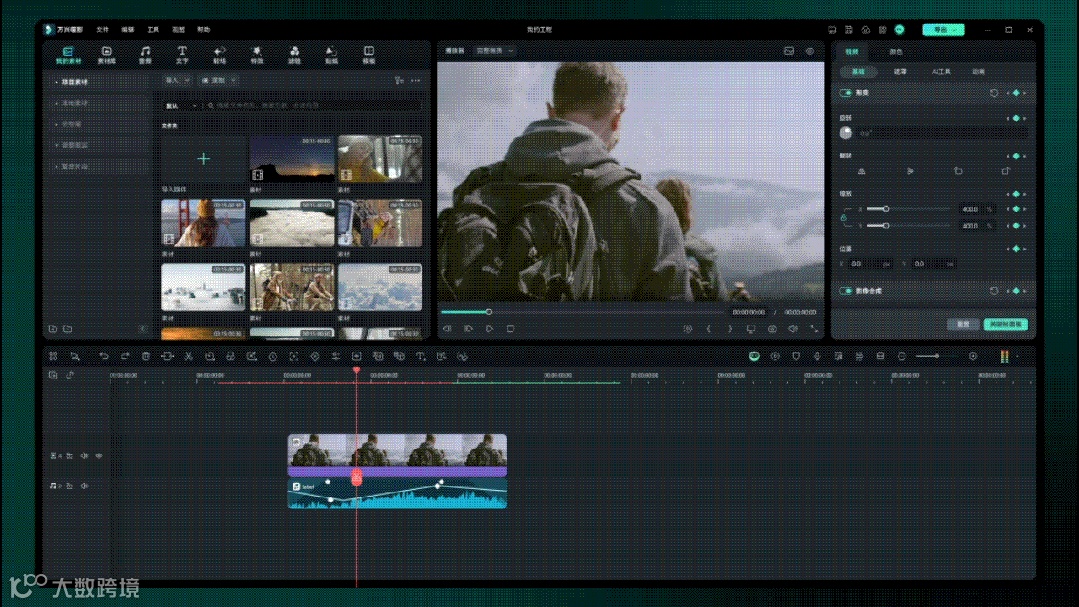Click the scale X slider handle
Screen dimensions: 1079x607
tap(886, 209)
